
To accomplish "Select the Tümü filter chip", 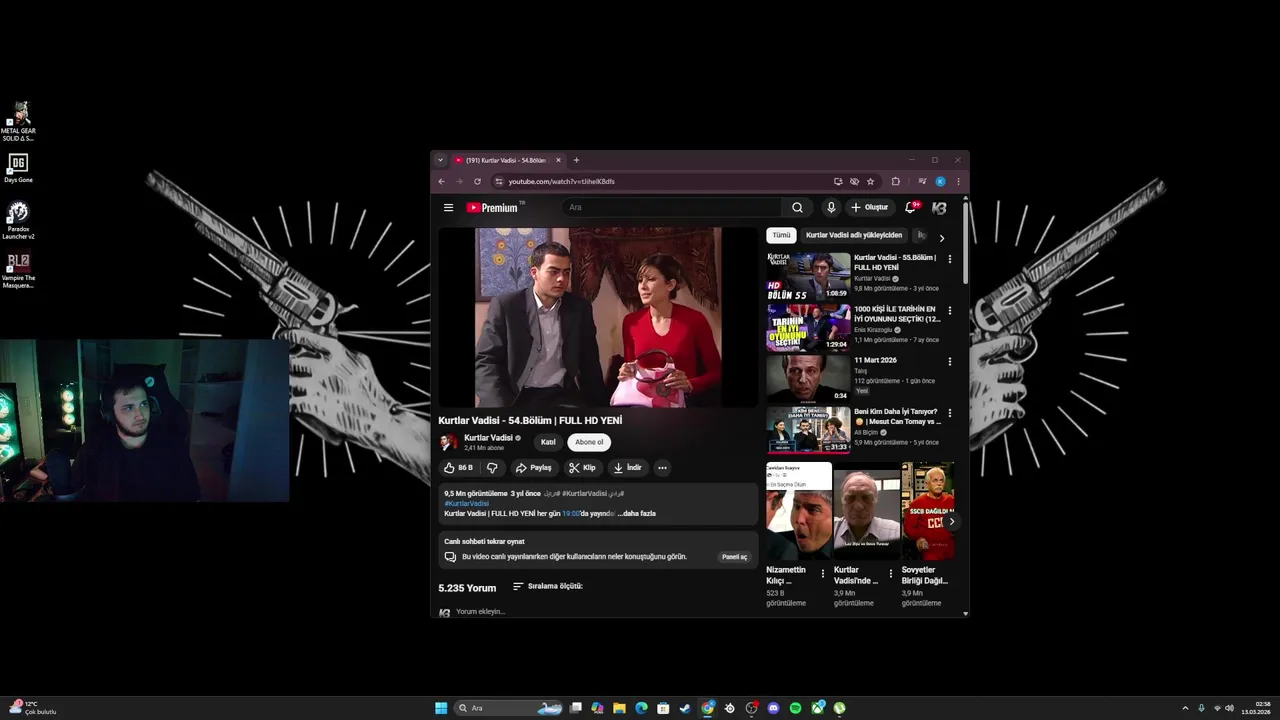I will 781,235.
